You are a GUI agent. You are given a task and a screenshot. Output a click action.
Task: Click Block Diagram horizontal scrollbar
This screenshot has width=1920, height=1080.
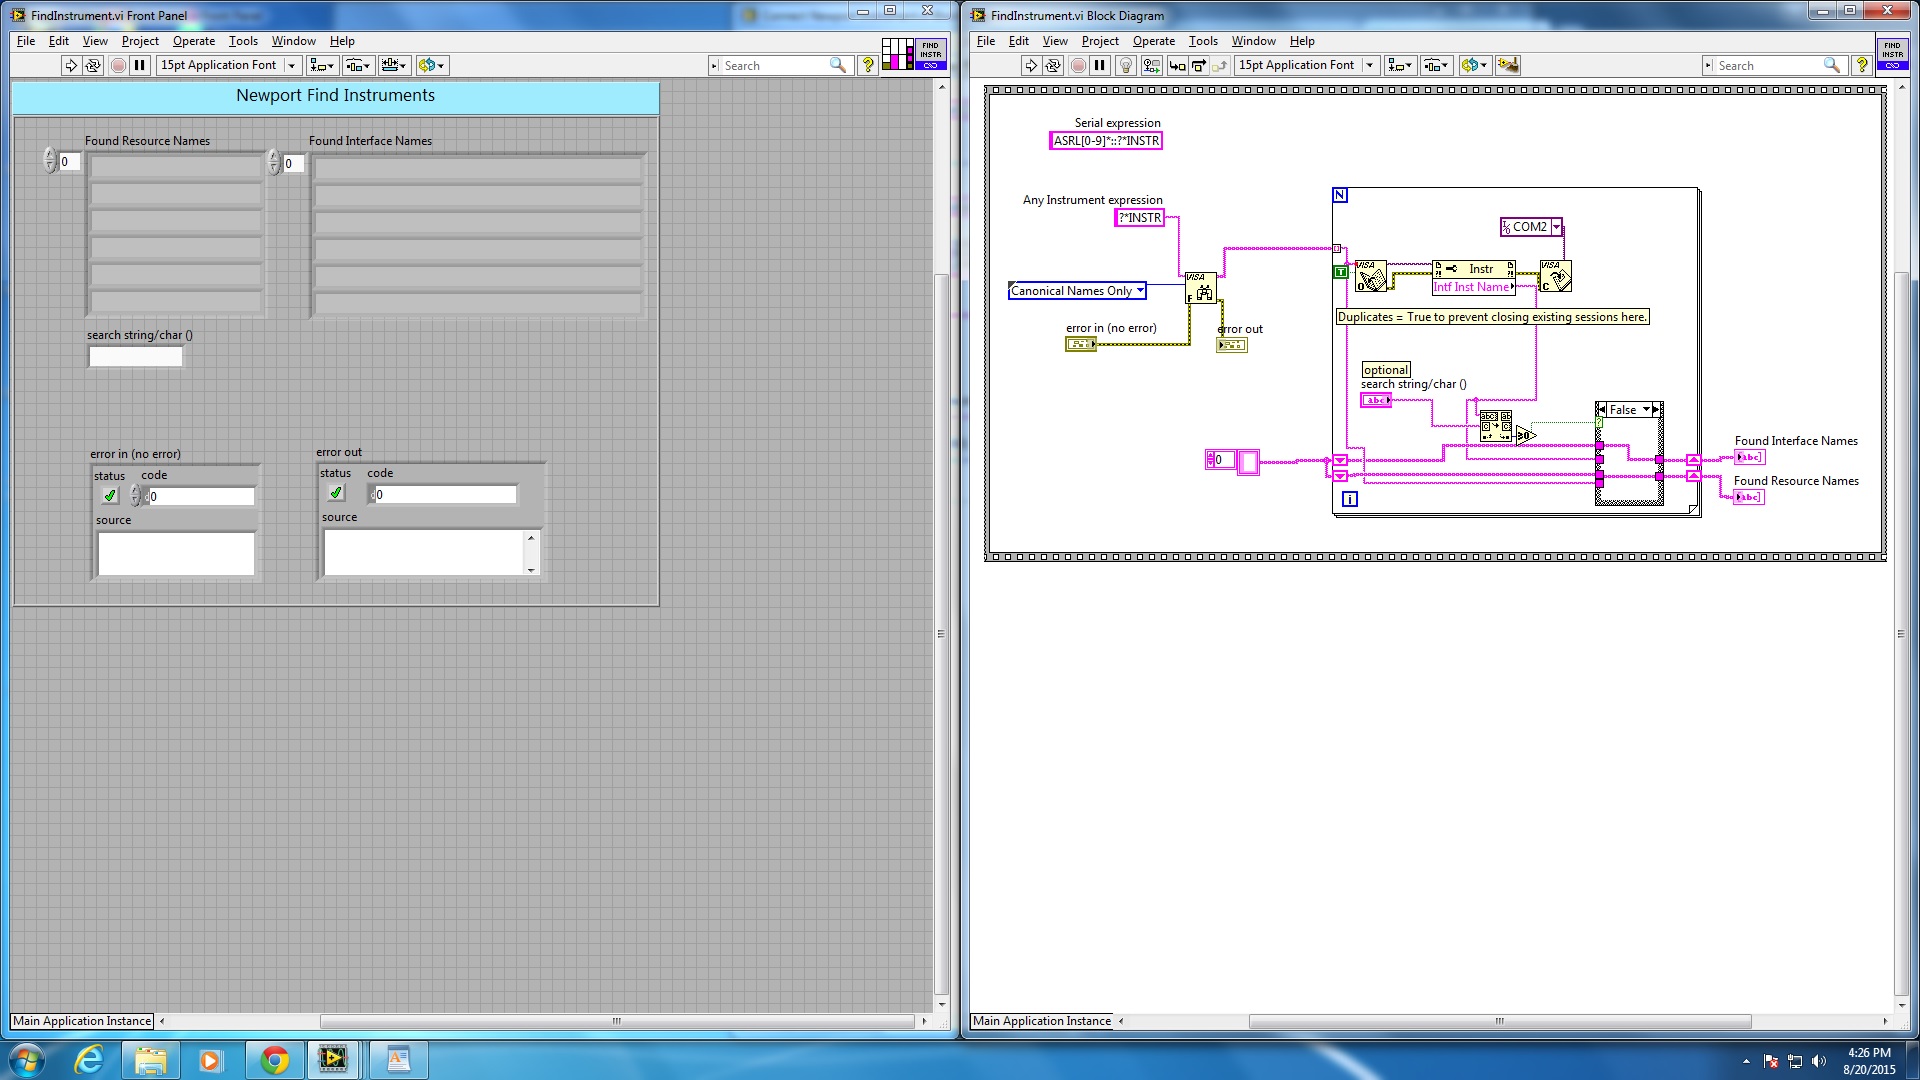coord(1502,1021)
